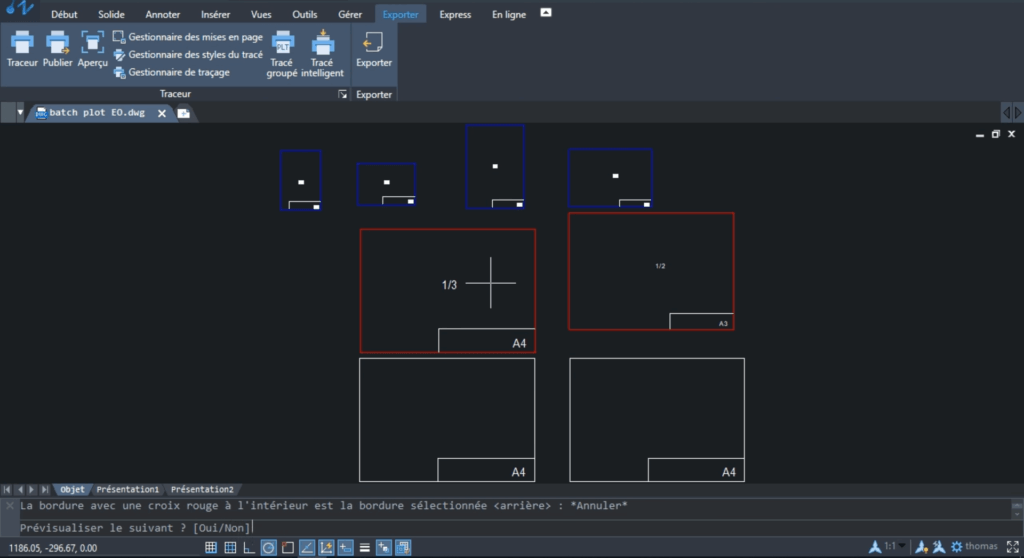The image size is (1024, 558).
Task: Toggle dynamic input status icon
Action: (x=345, y=548)
